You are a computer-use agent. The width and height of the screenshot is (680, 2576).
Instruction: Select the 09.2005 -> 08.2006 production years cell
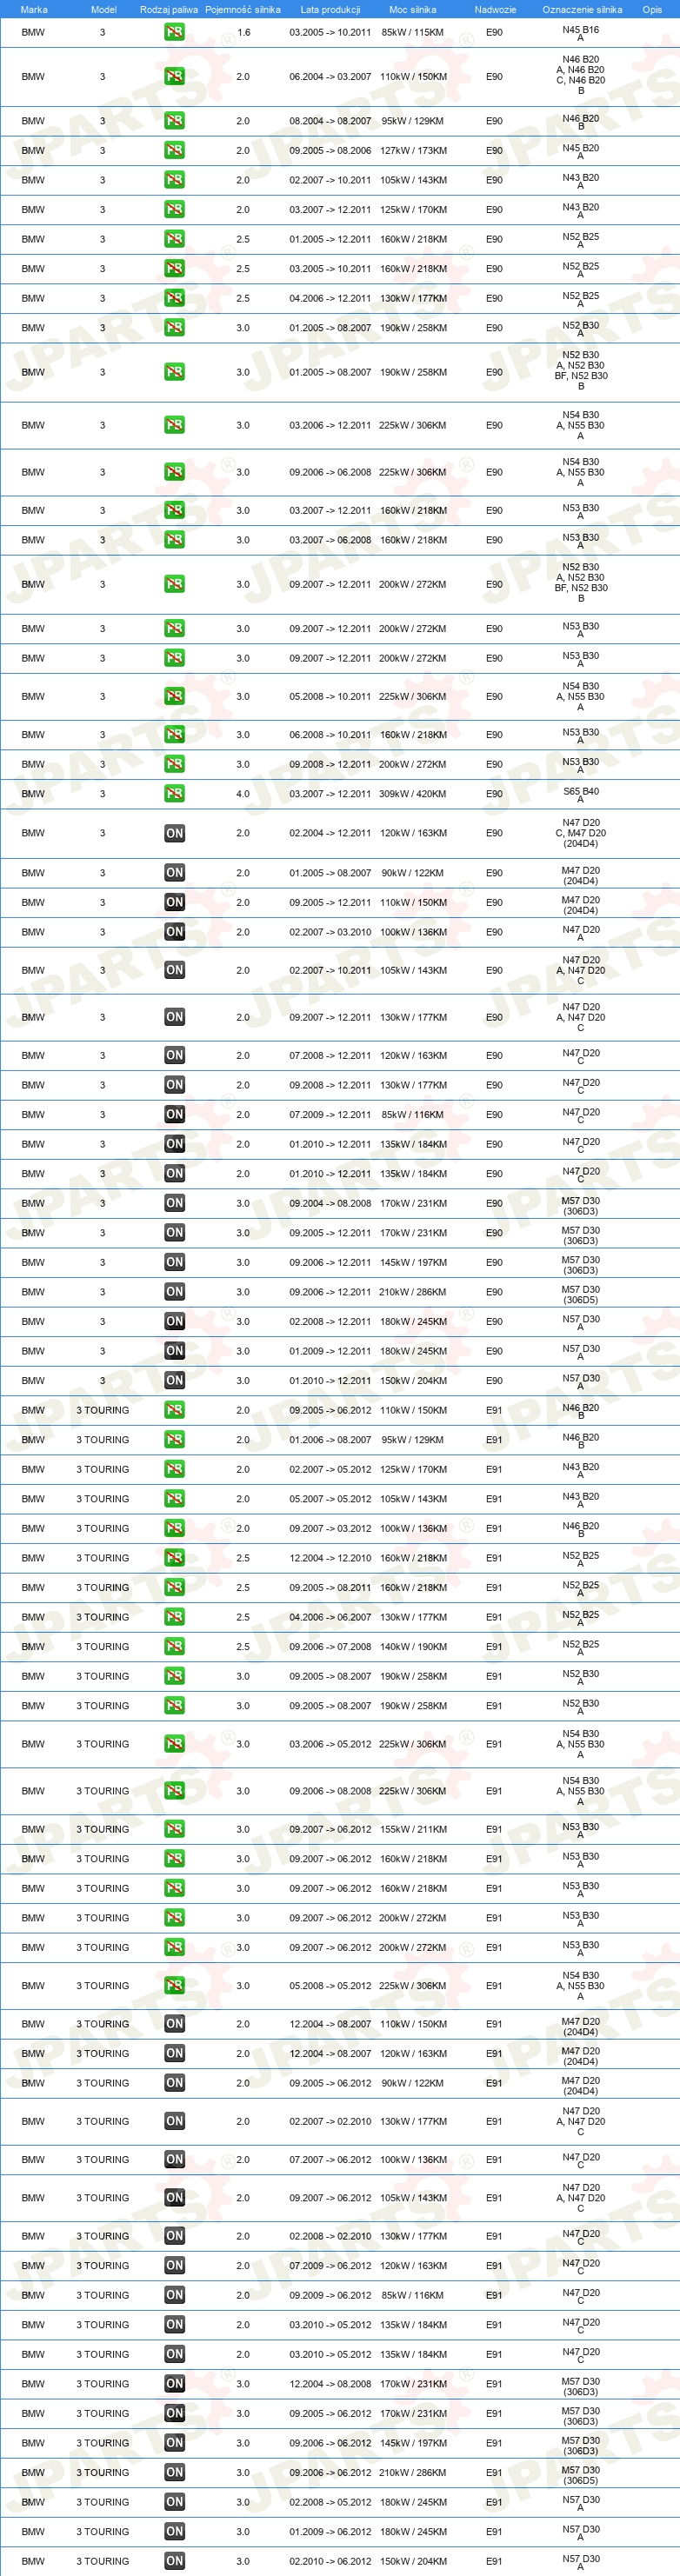[x=330, y=150]
